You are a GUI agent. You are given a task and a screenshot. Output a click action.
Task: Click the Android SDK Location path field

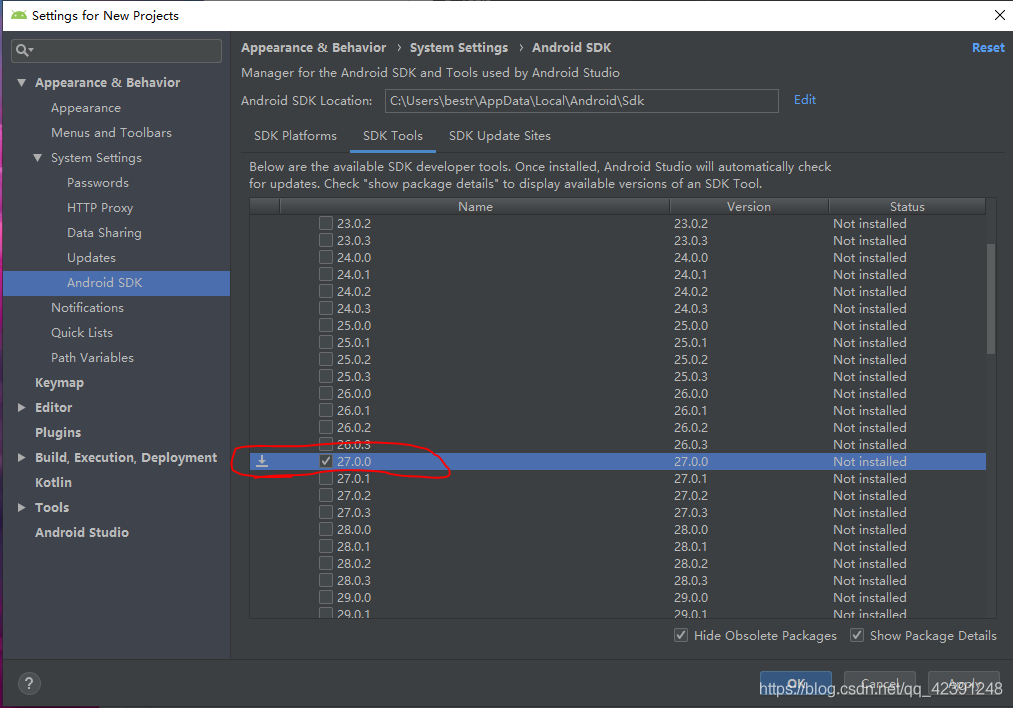pyautogui.click(x=582, y=100)
